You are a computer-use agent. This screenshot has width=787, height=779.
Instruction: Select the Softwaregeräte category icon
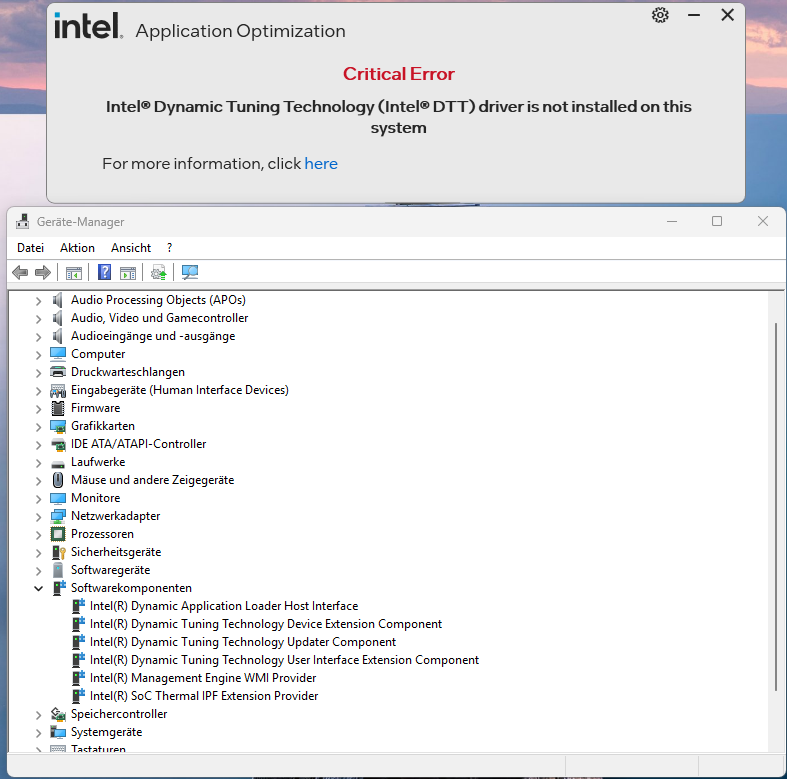[x=58, y=570]
